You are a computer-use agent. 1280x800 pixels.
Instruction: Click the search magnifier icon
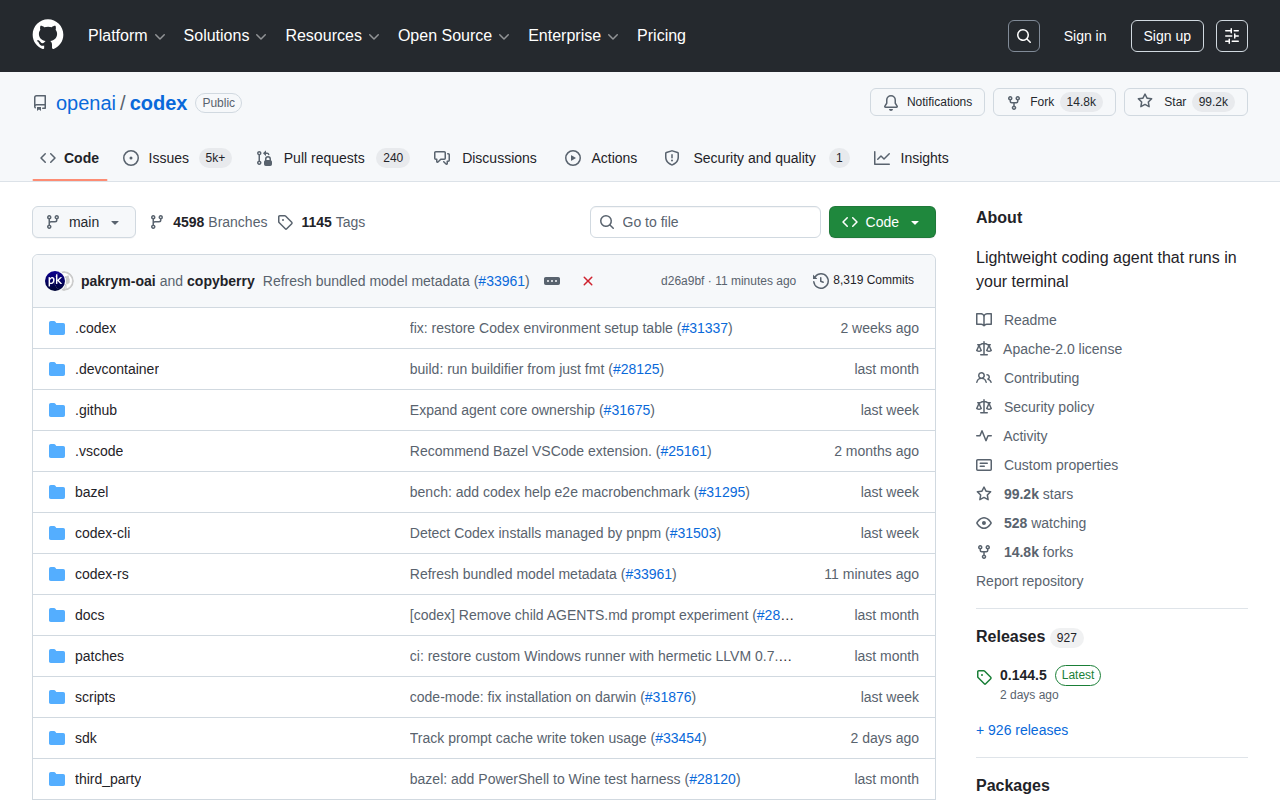(1024, 36)
